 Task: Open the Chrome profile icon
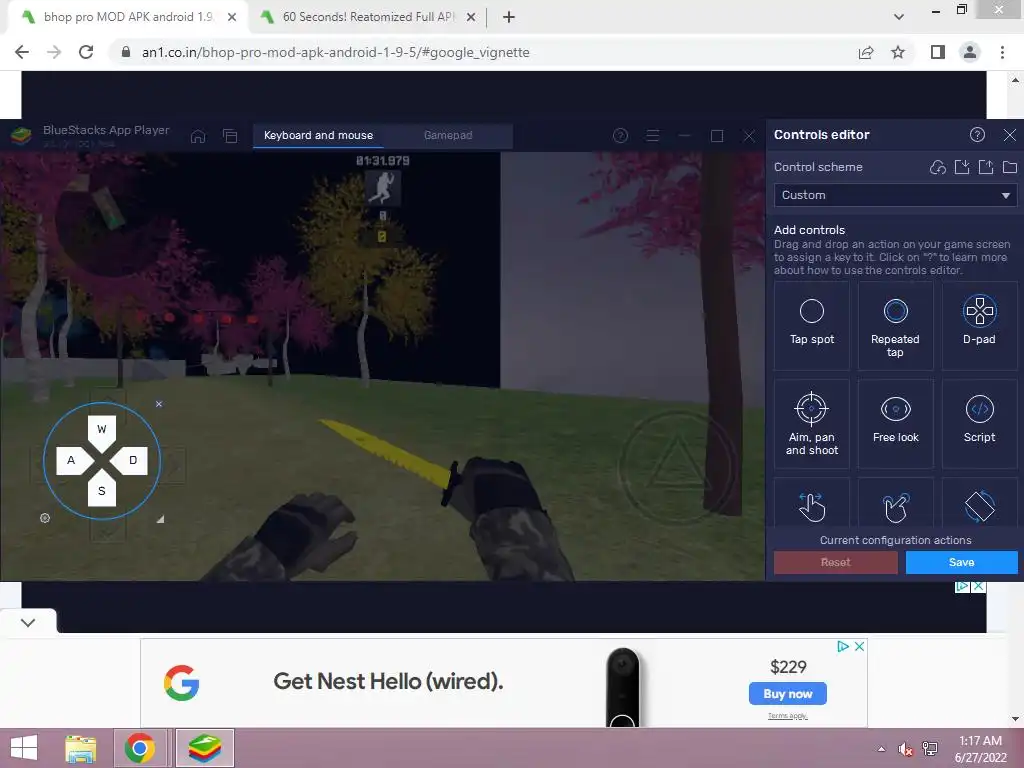pos(970,52)
